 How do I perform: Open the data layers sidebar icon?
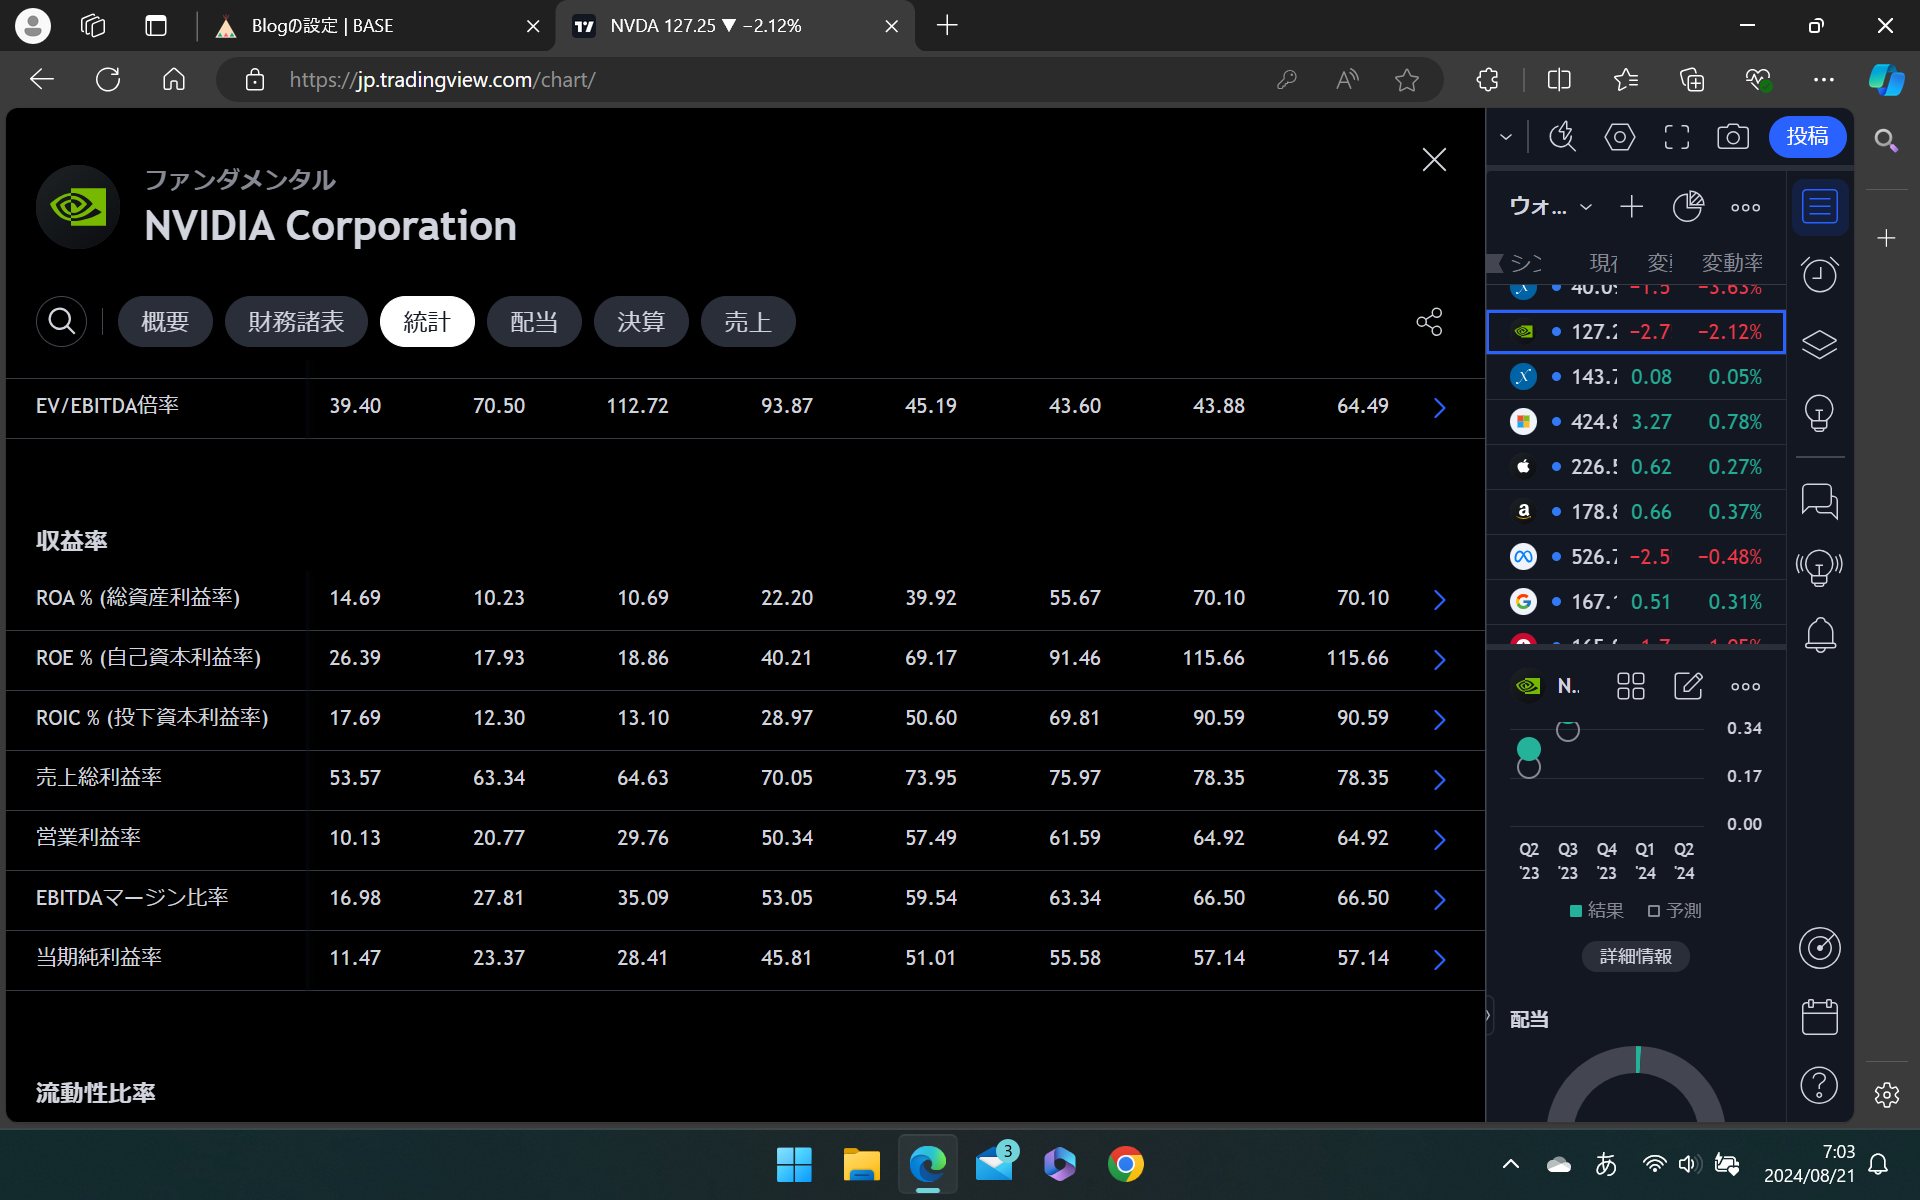1820,344
